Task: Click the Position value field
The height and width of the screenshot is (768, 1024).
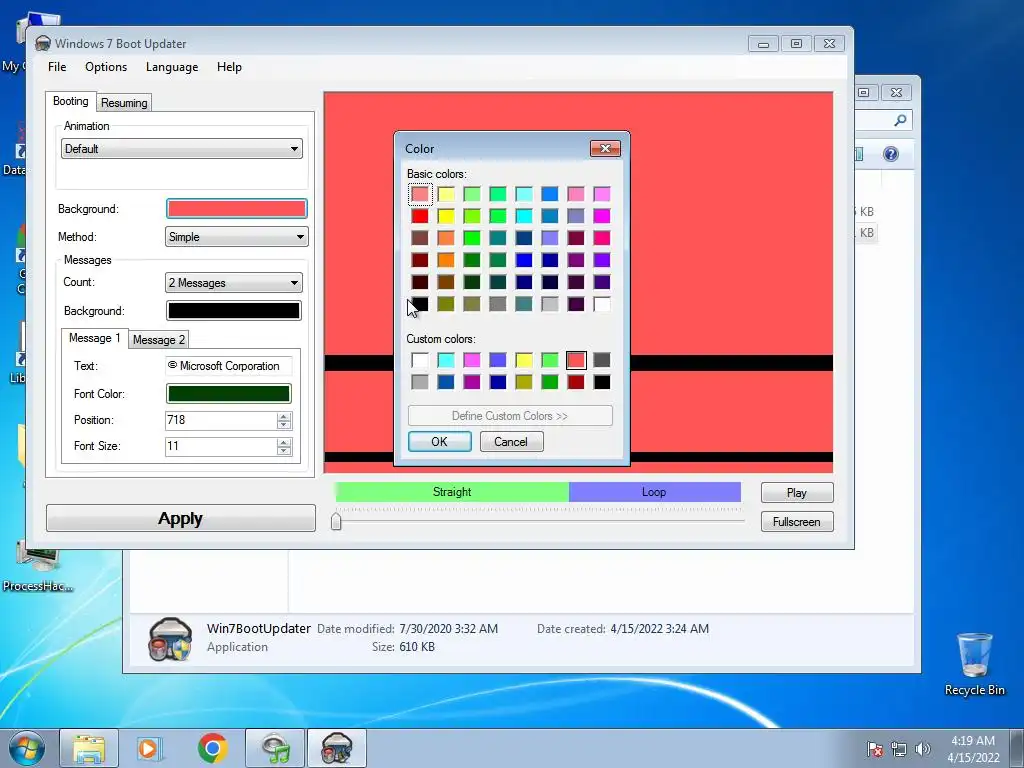Action: pos(221,420)
